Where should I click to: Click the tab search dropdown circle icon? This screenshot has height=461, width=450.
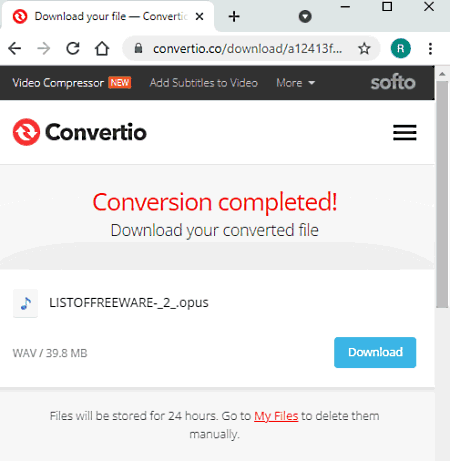coord(305,16)
